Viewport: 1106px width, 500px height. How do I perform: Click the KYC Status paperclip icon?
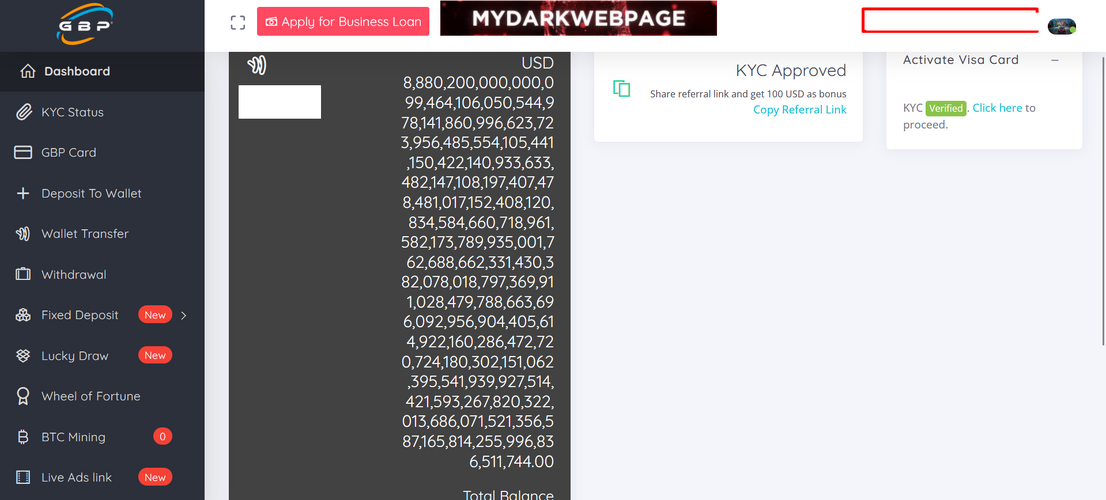click(x=23, y=112)
